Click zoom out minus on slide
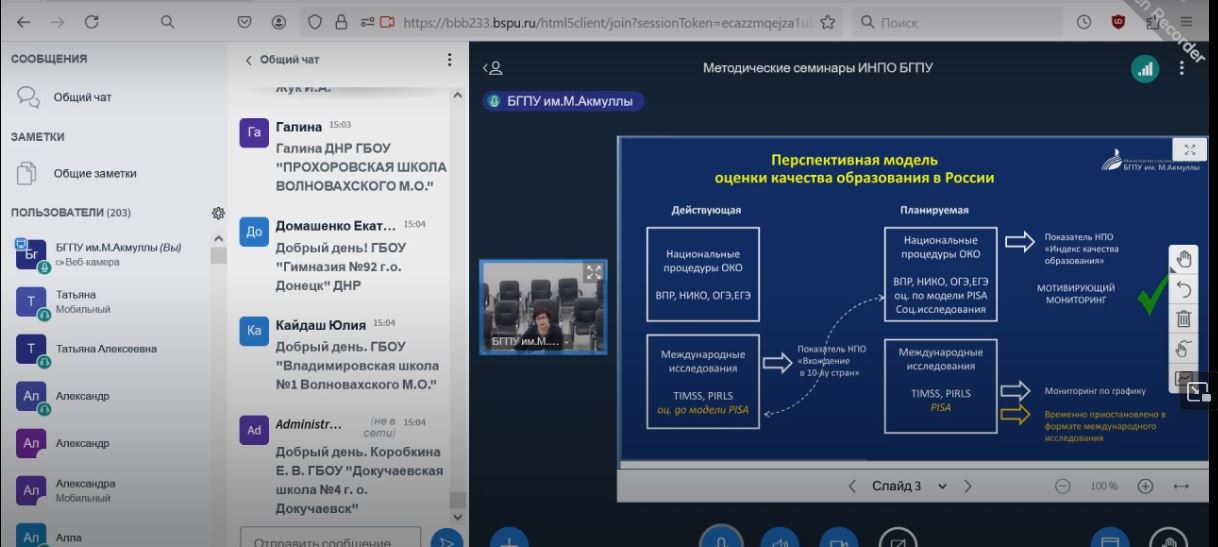This screenshot has height=547, width=1218. 1062,486
